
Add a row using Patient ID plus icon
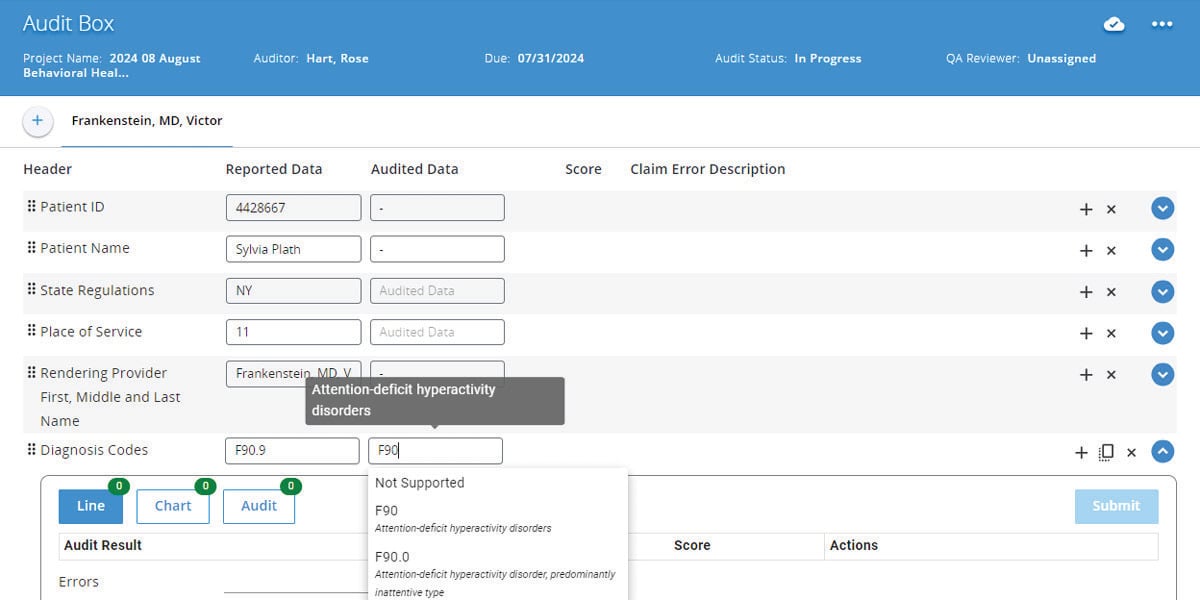[x=1086, y=209]
